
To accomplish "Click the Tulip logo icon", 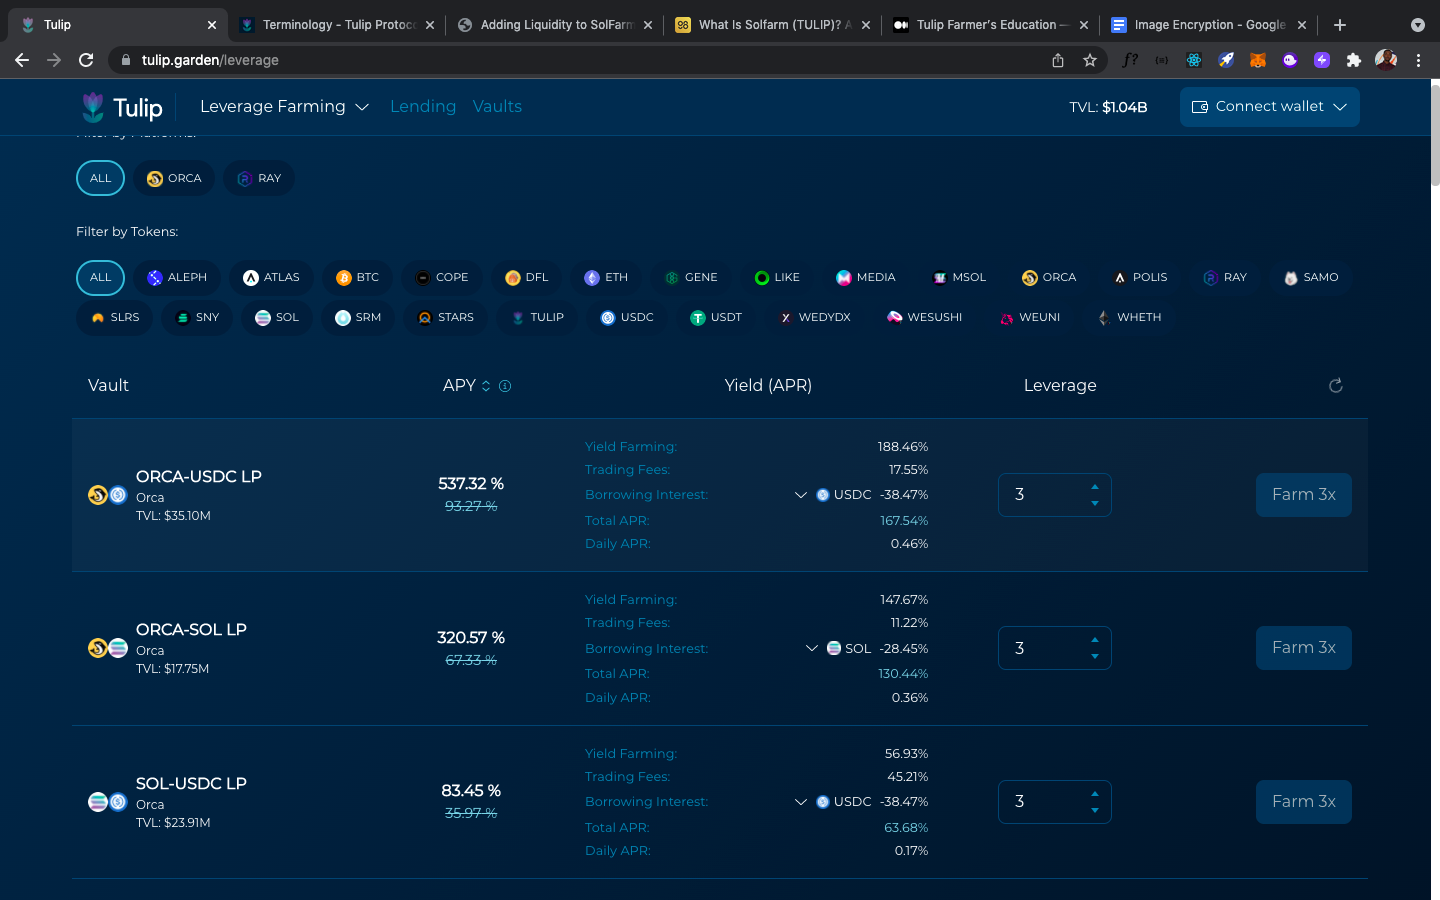I will [x=93, y=107].
